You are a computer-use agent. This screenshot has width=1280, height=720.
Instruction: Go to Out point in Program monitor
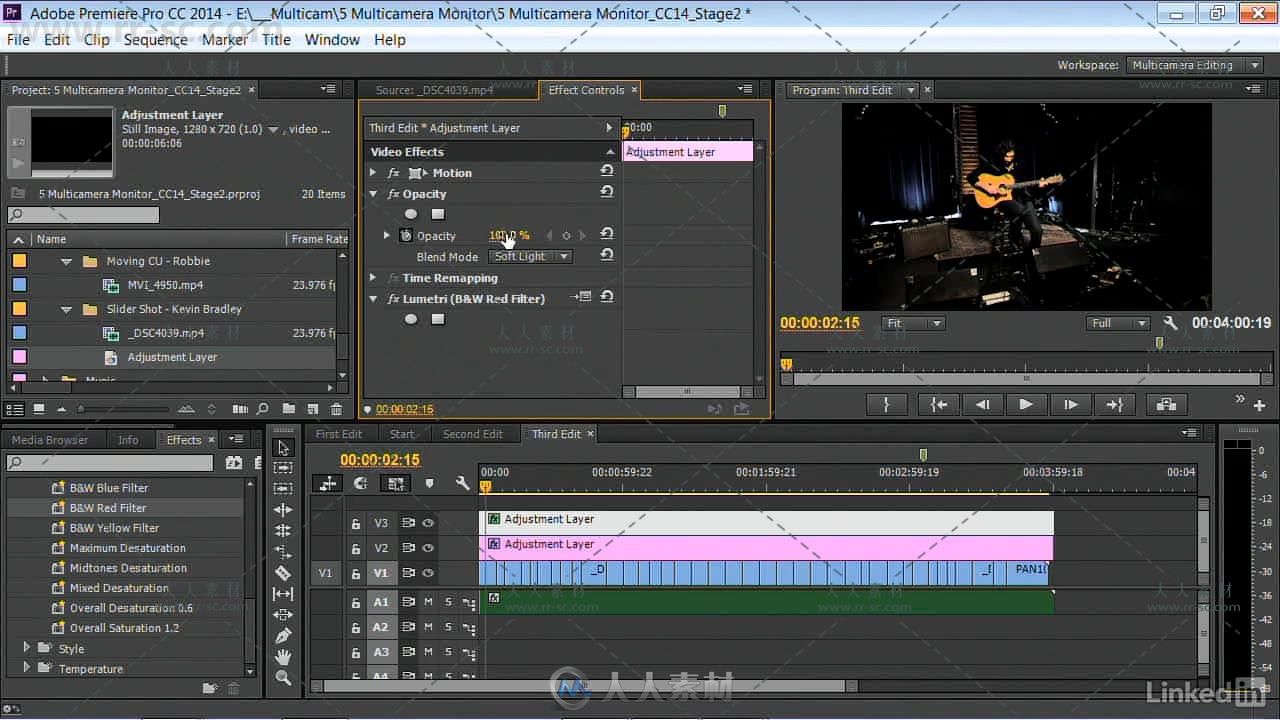coord(1114,404)
